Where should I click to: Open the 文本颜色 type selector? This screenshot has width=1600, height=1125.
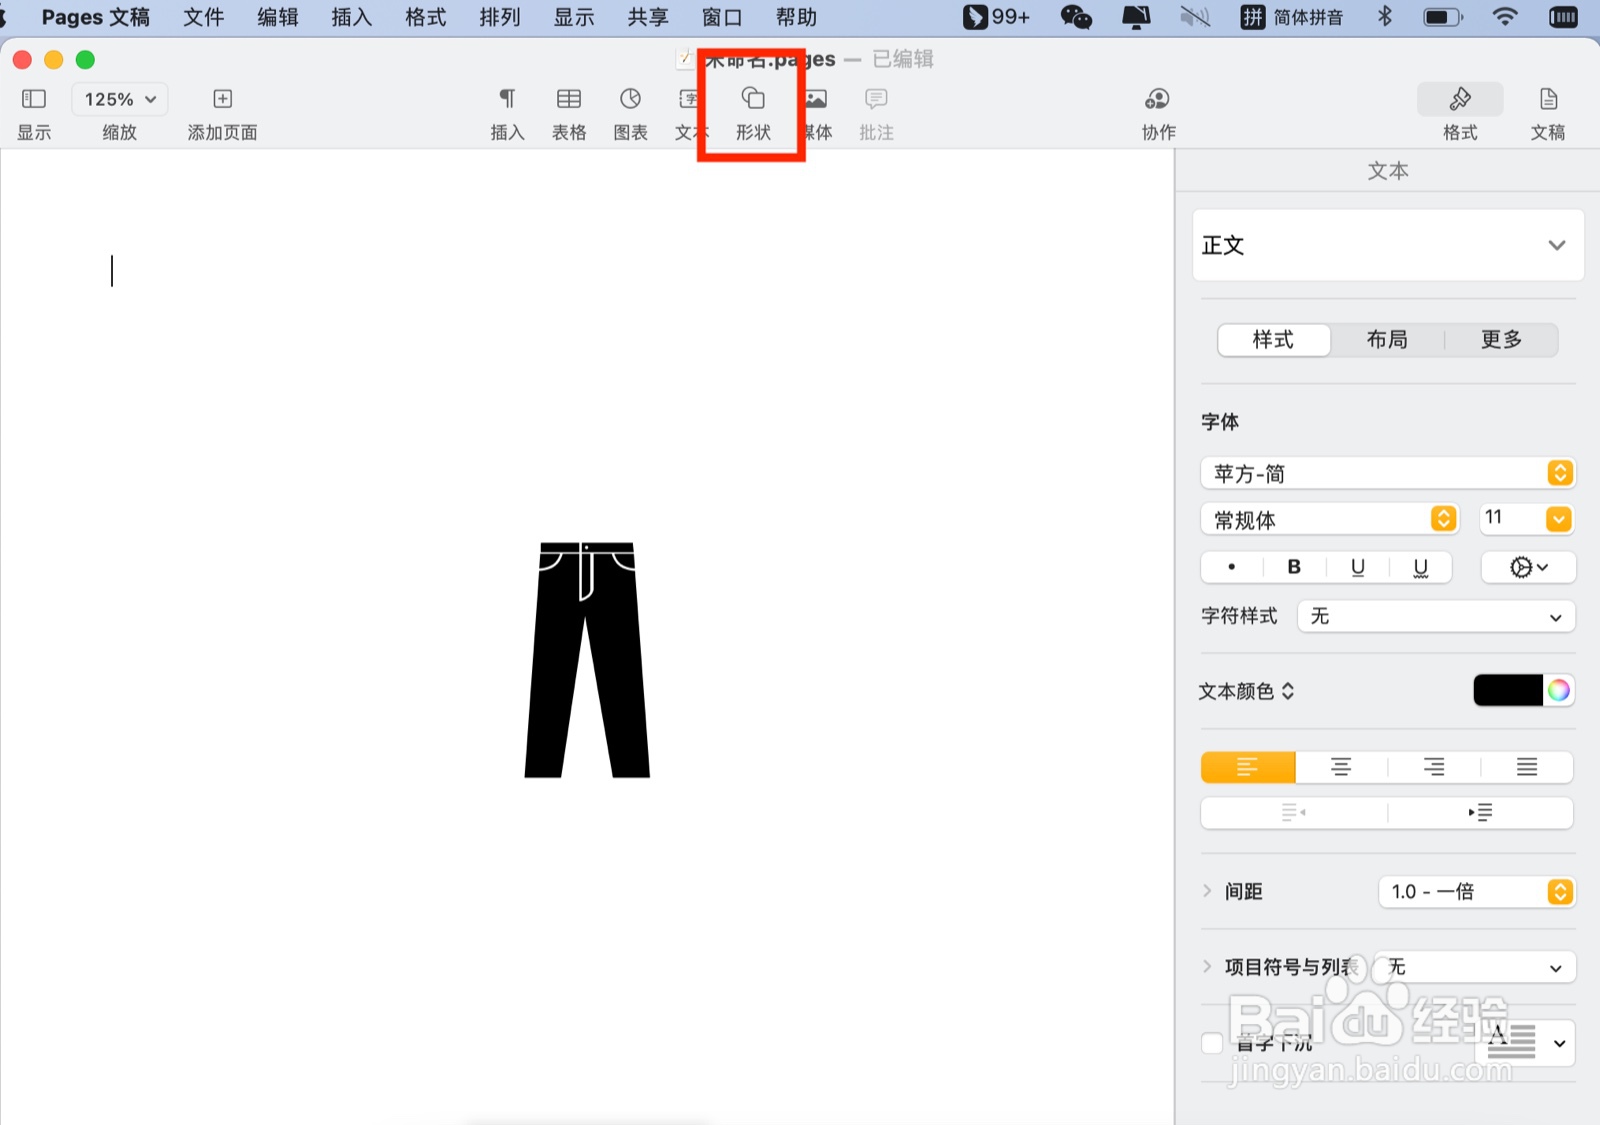[x=1246, y=691]
